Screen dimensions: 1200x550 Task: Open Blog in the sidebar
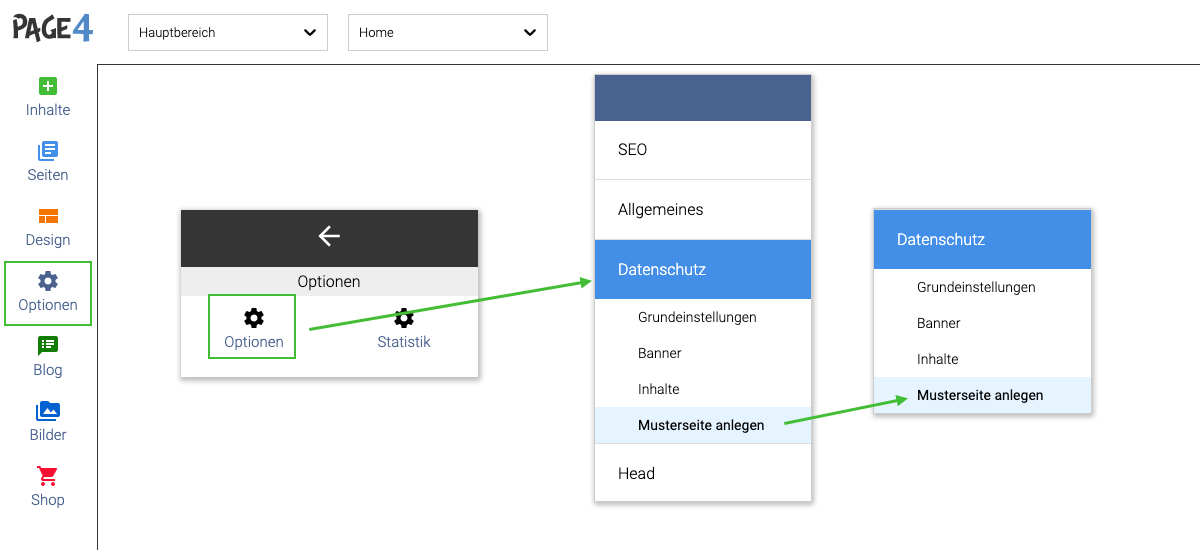tap(48, 357)
